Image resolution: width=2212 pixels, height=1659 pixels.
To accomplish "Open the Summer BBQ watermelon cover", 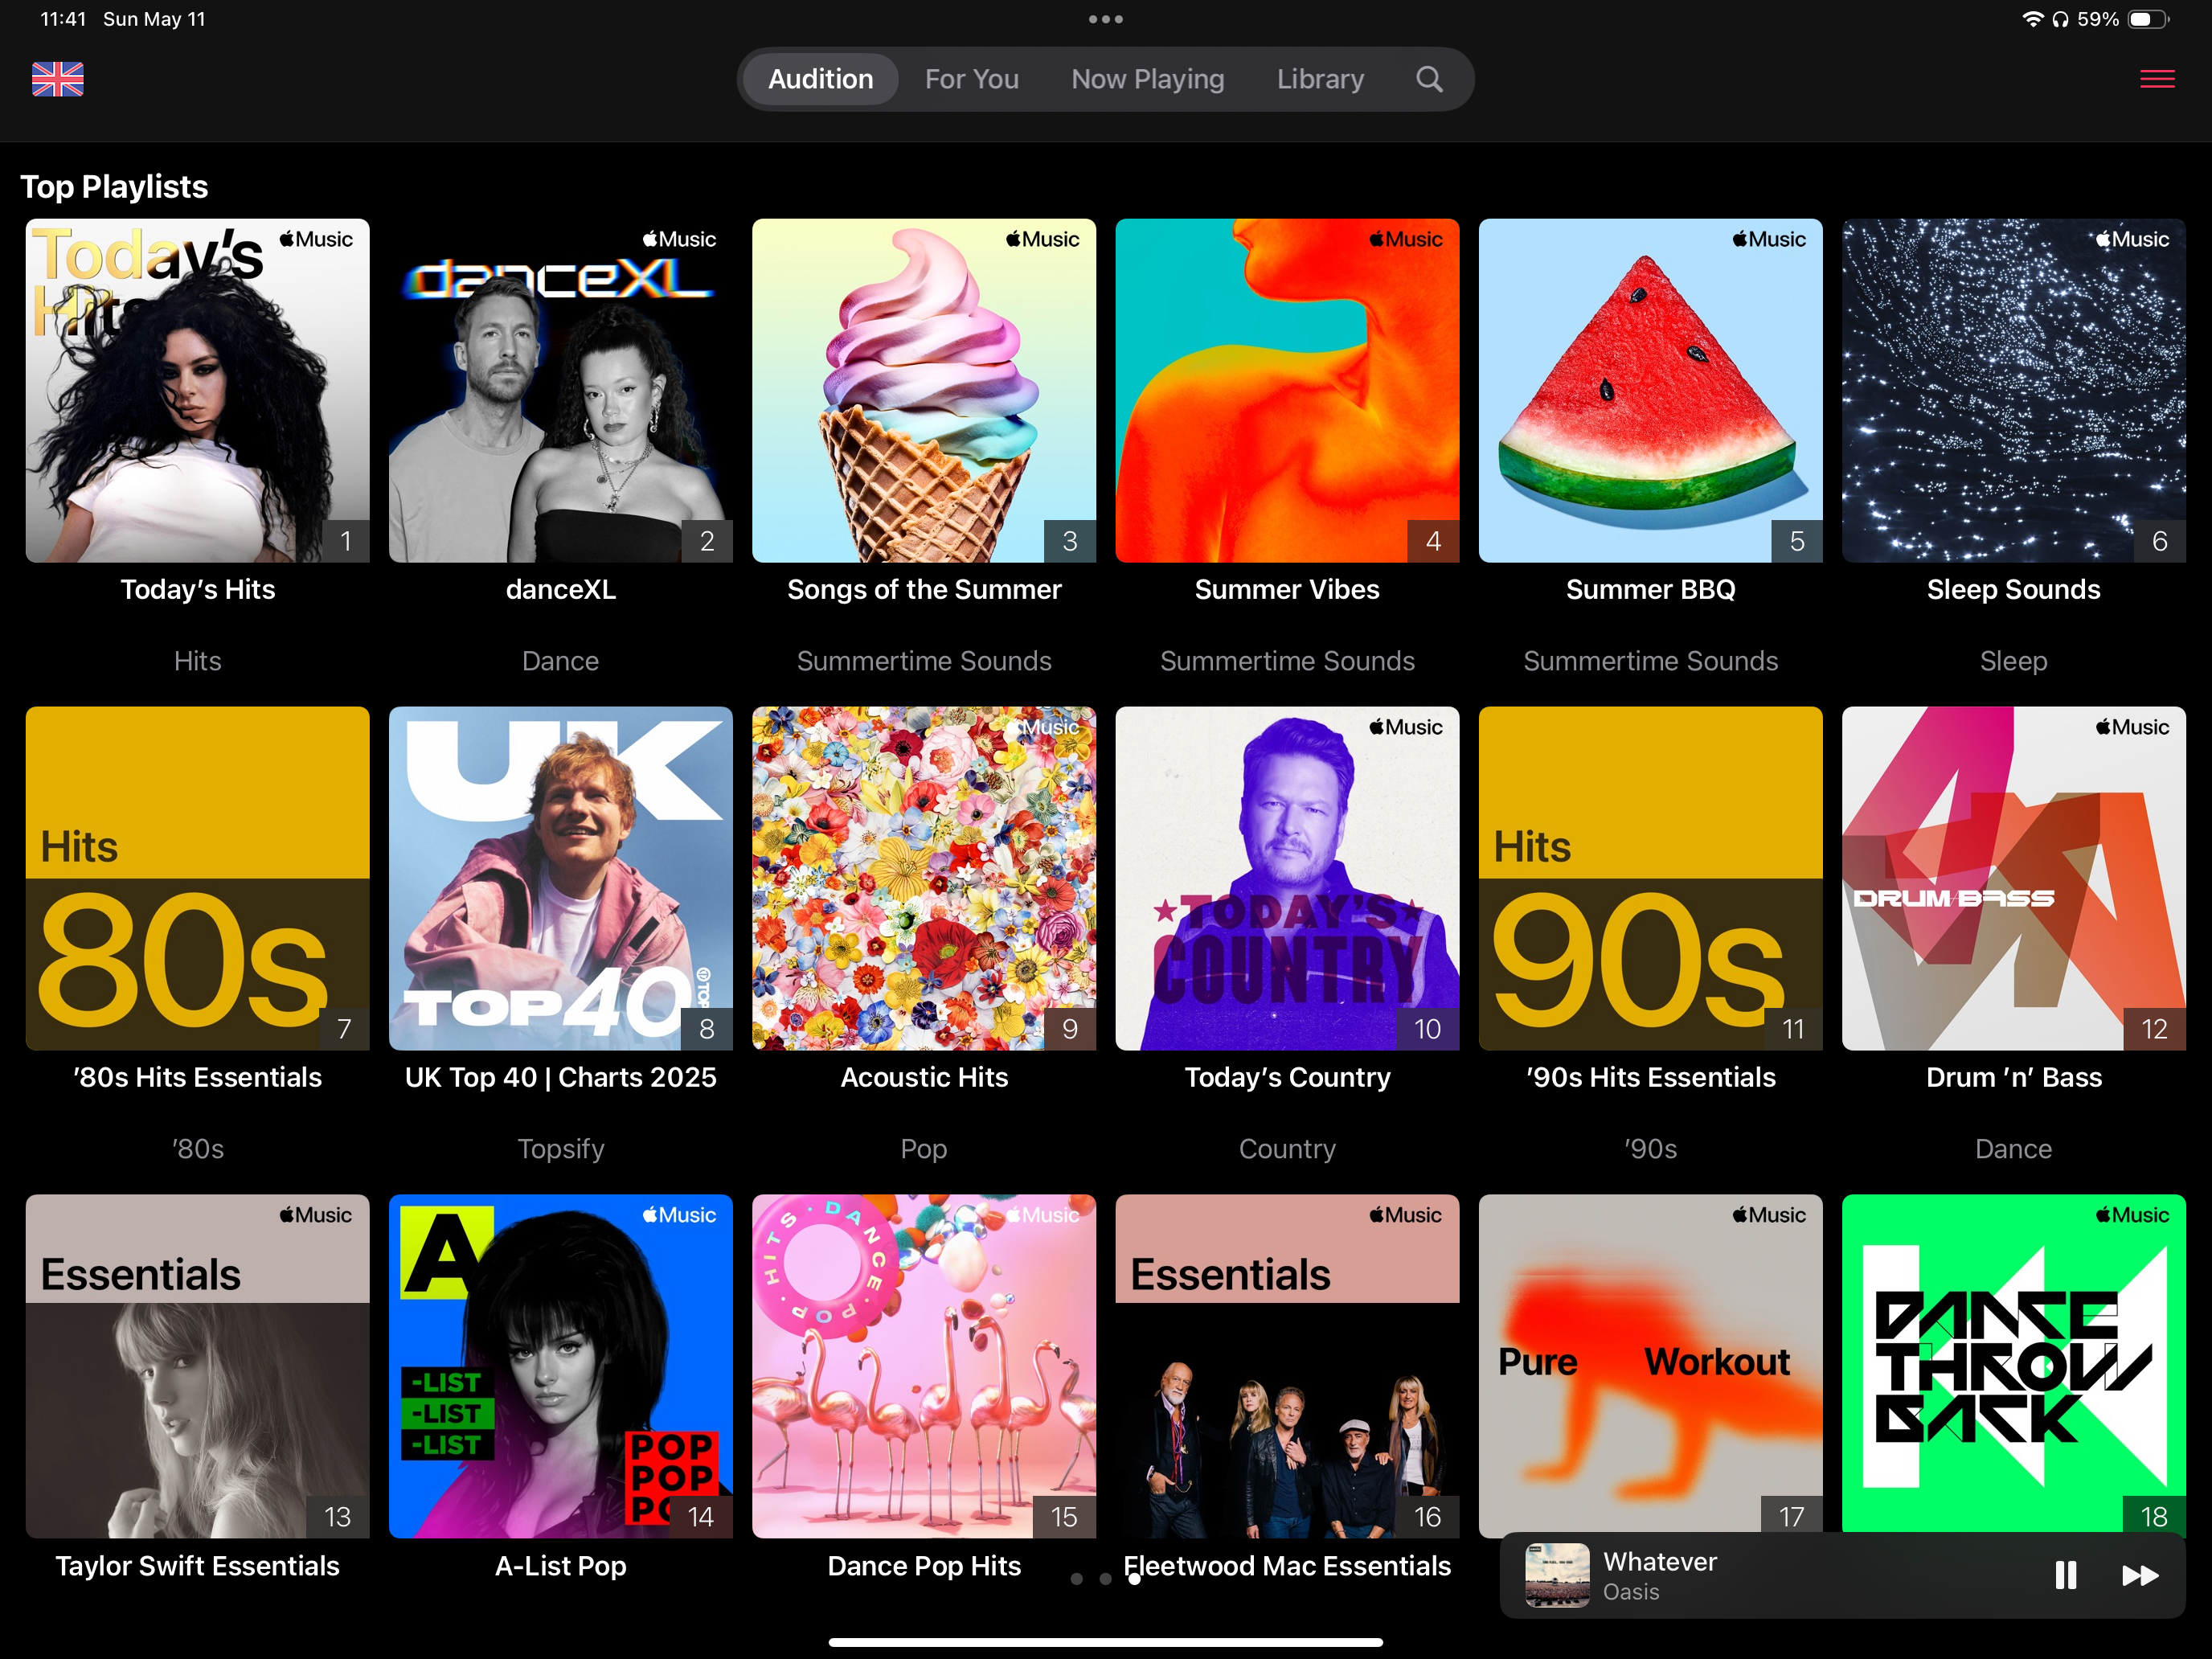I will click(1650, 390).
